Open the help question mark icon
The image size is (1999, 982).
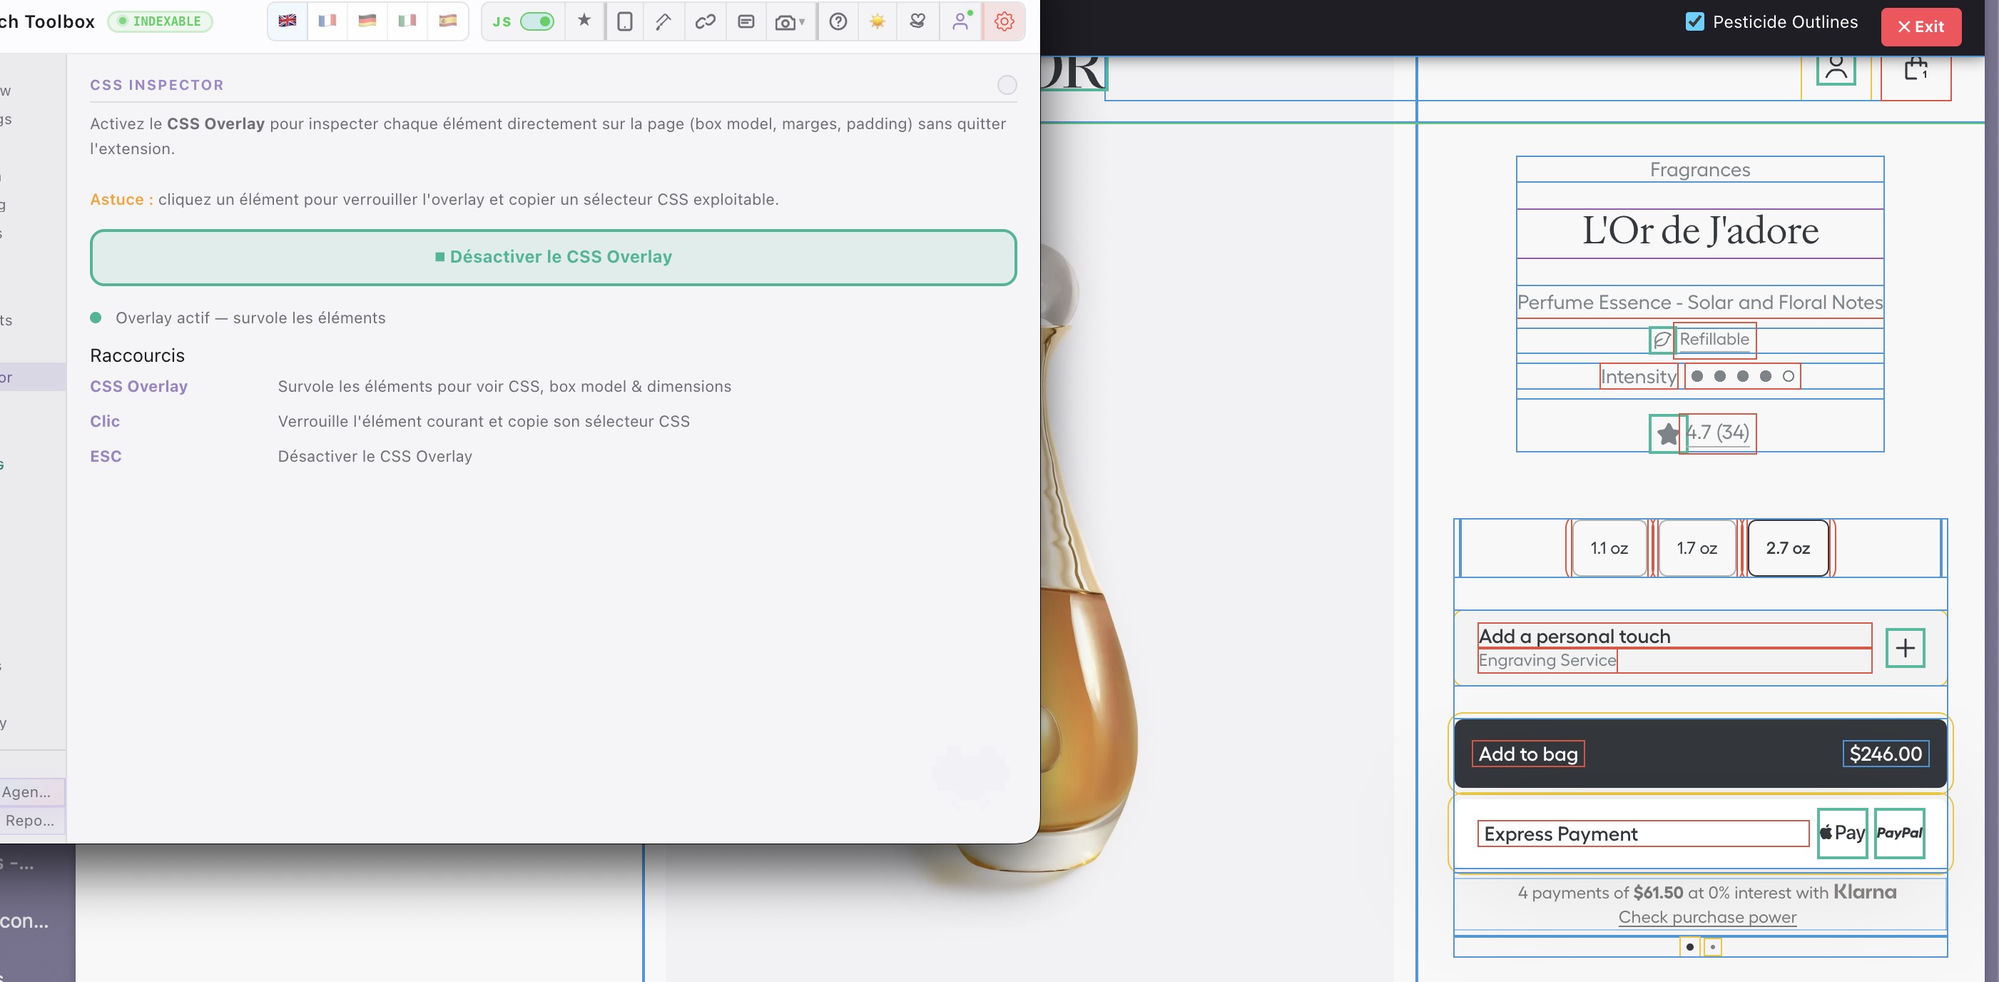(x=838, y=21)
